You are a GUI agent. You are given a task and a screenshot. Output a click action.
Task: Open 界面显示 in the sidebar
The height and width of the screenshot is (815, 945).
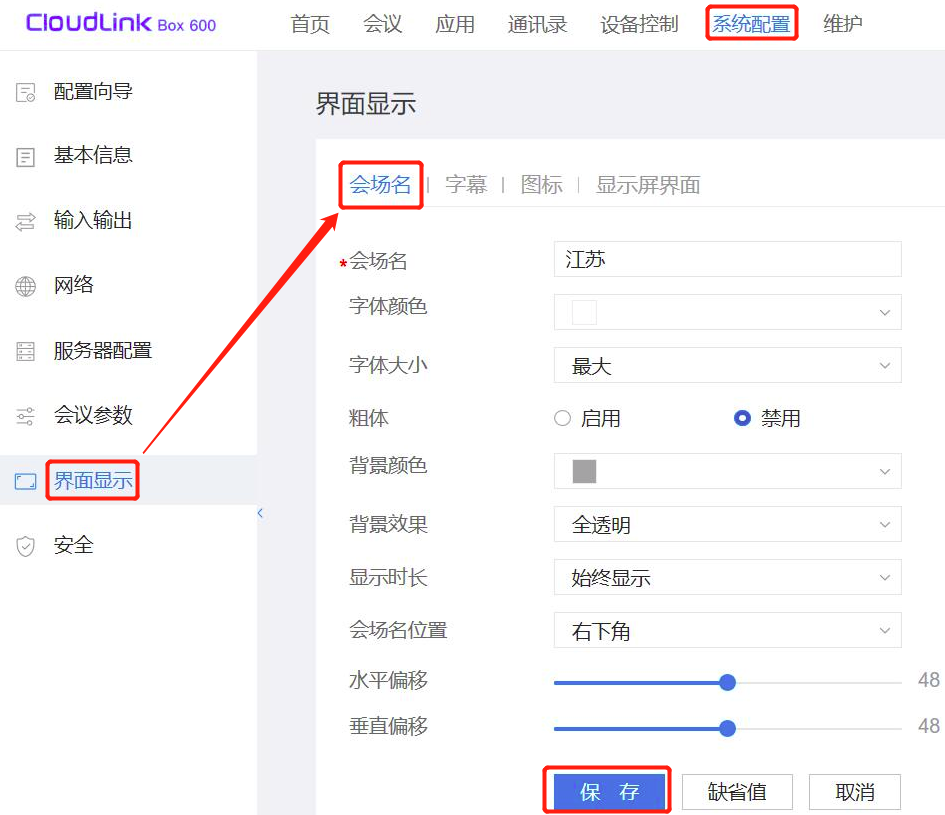click(x=93, y=480)
